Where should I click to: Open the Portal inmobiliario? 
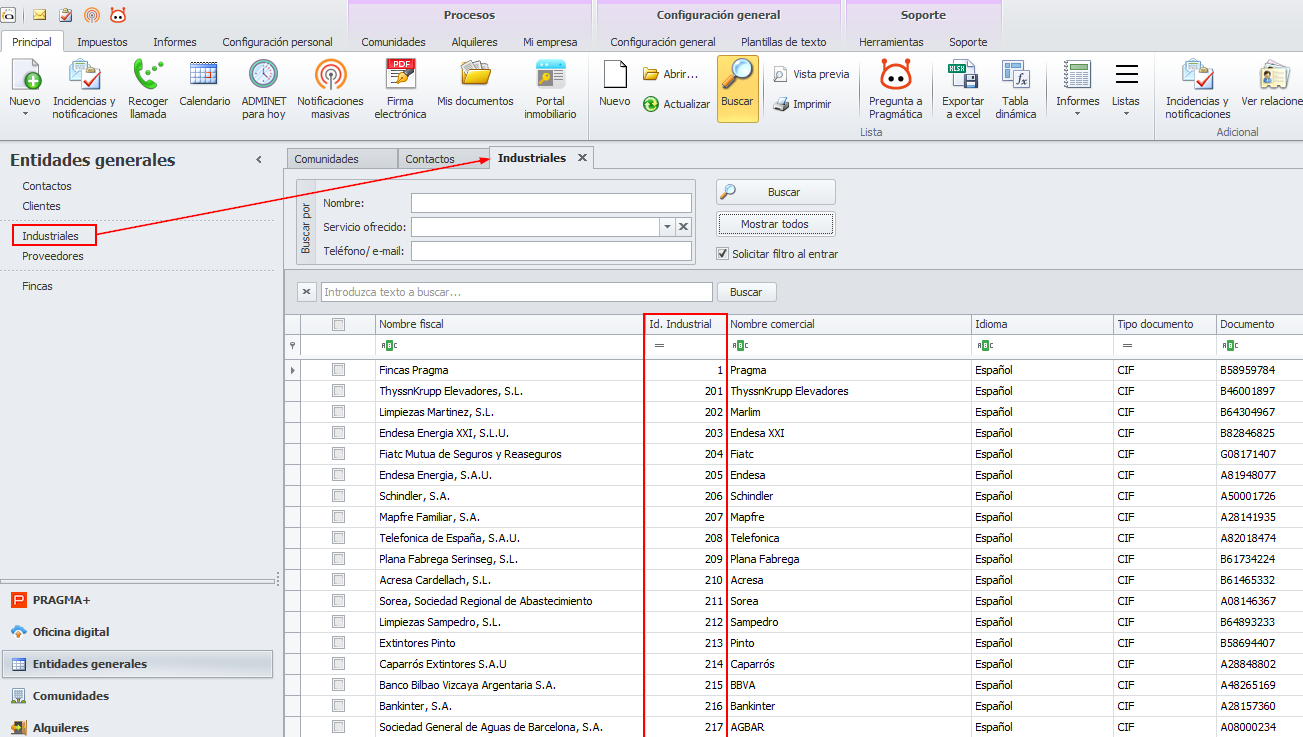pyautogui.click(x=550, y=89)
